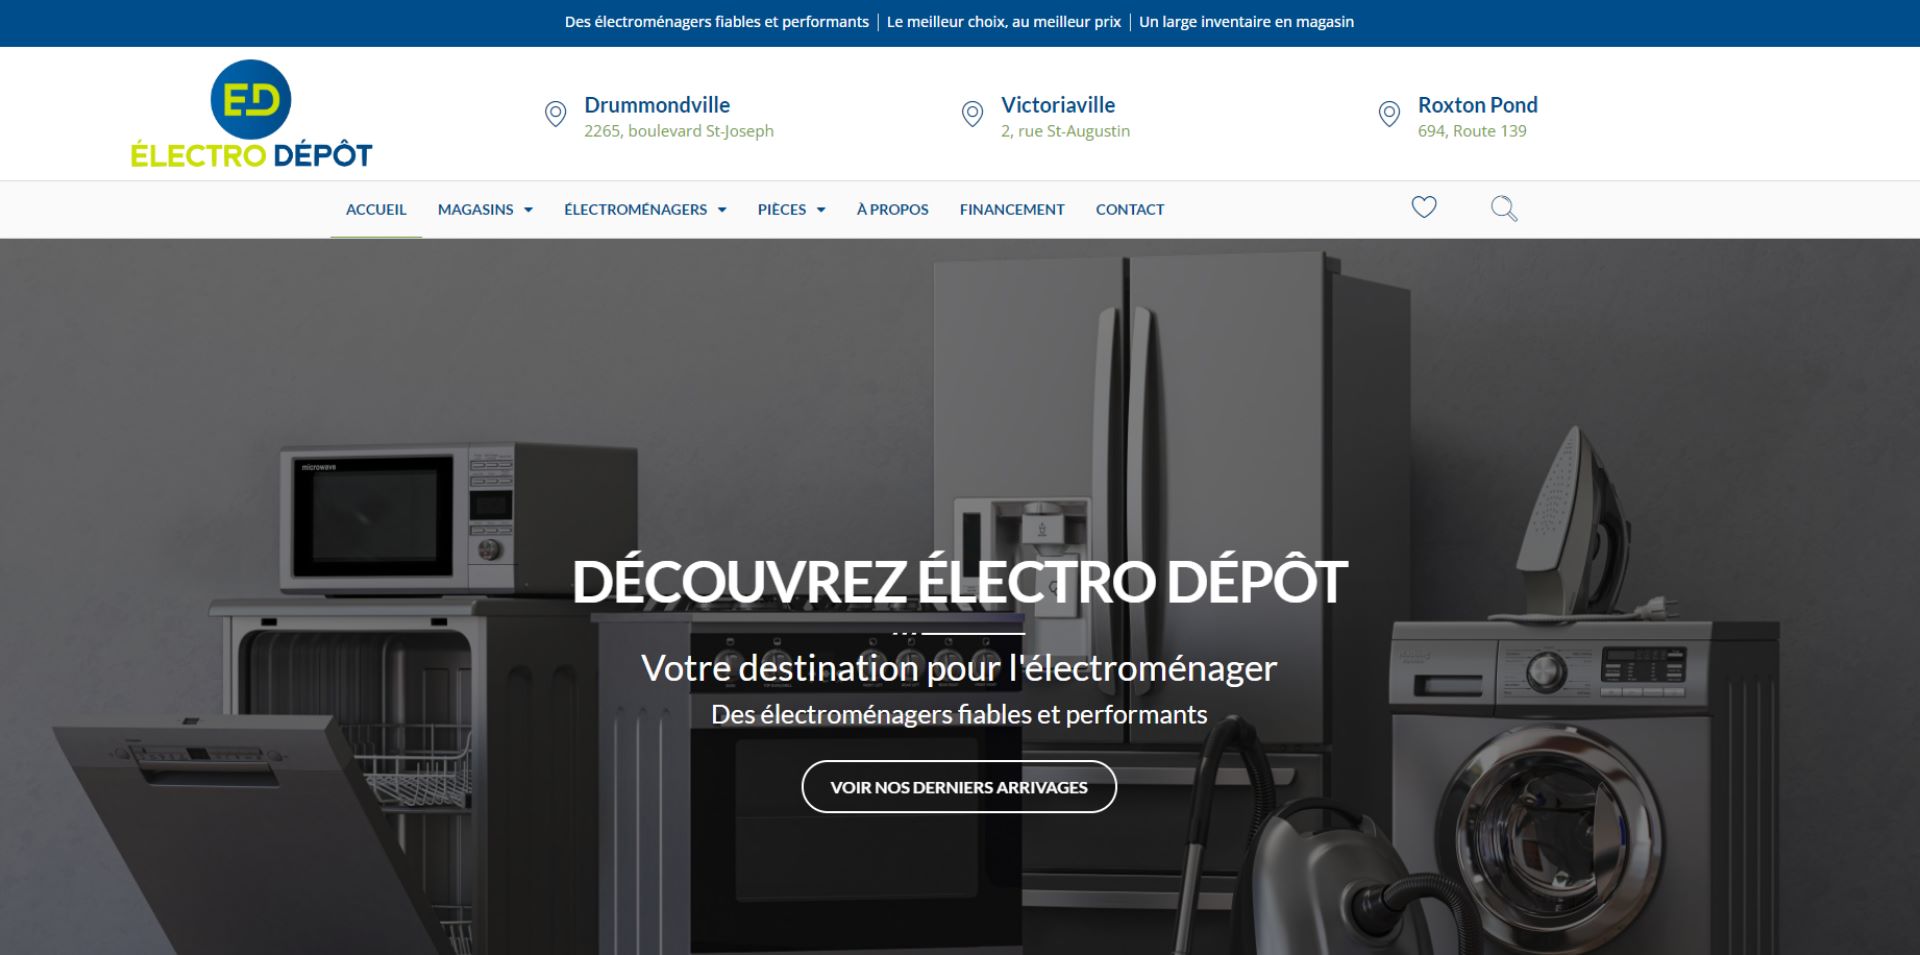
Task: Click the Roxton Pond address link
Action: pyautogui.click(x=1472, y=130)
